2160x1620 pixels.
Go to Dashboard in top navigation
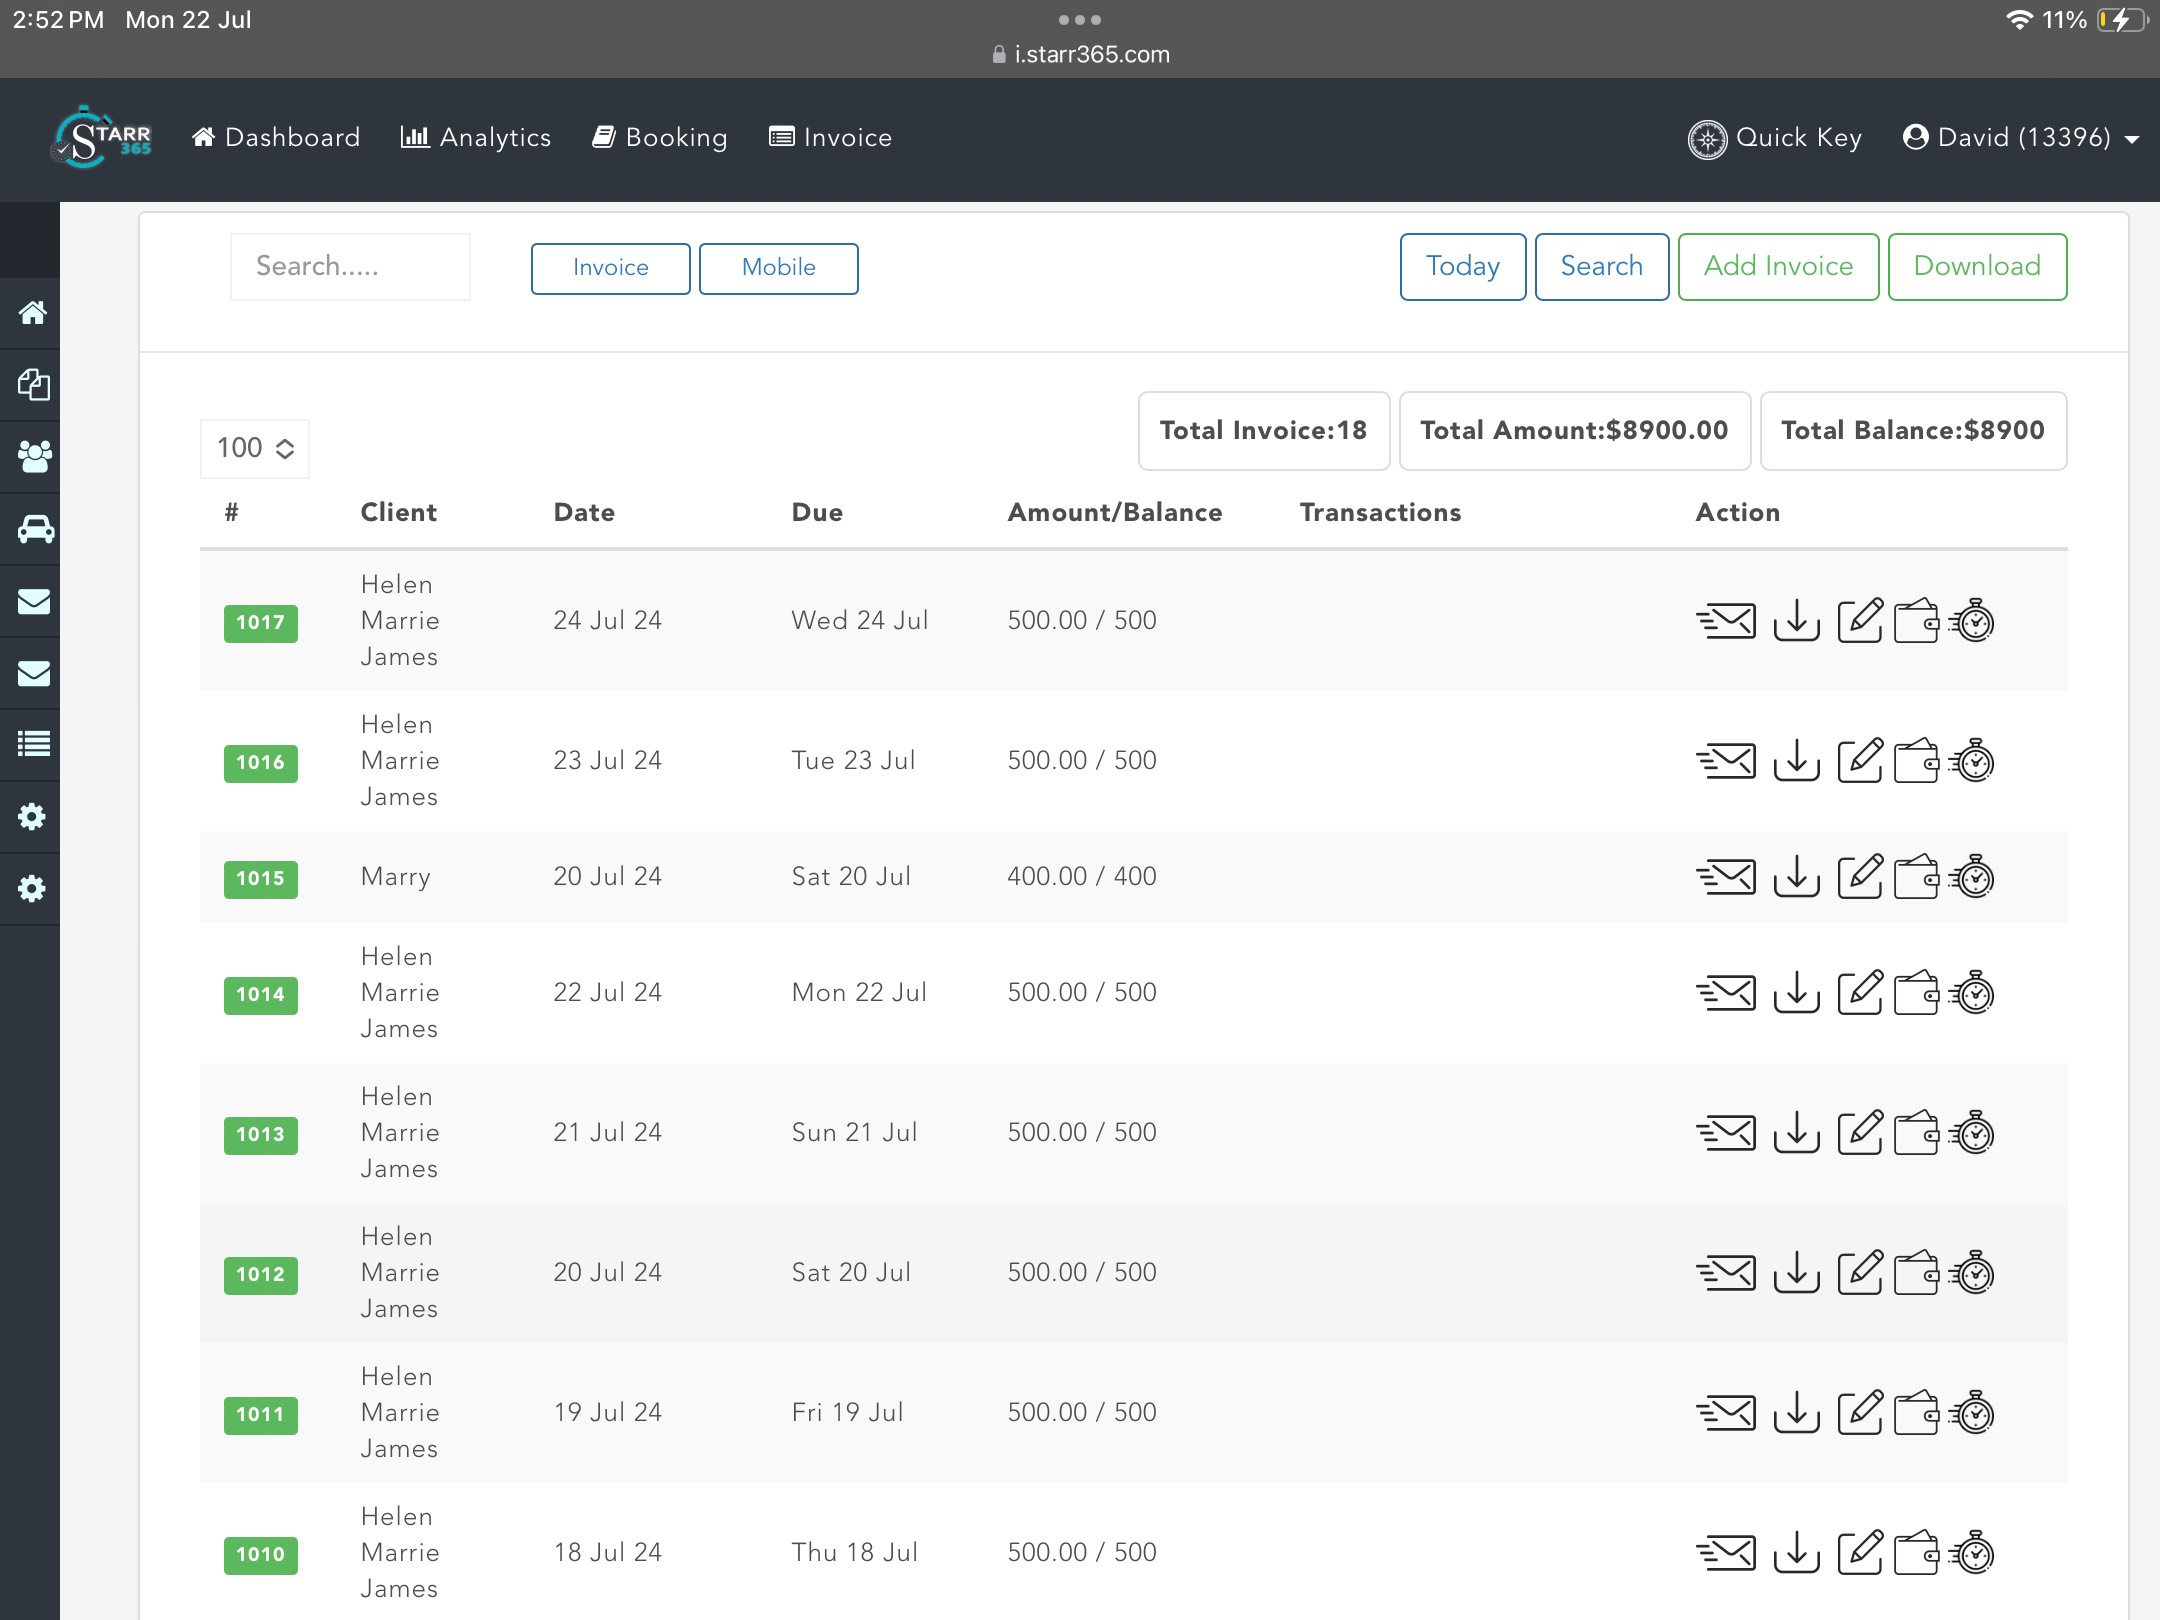point(276,138)
